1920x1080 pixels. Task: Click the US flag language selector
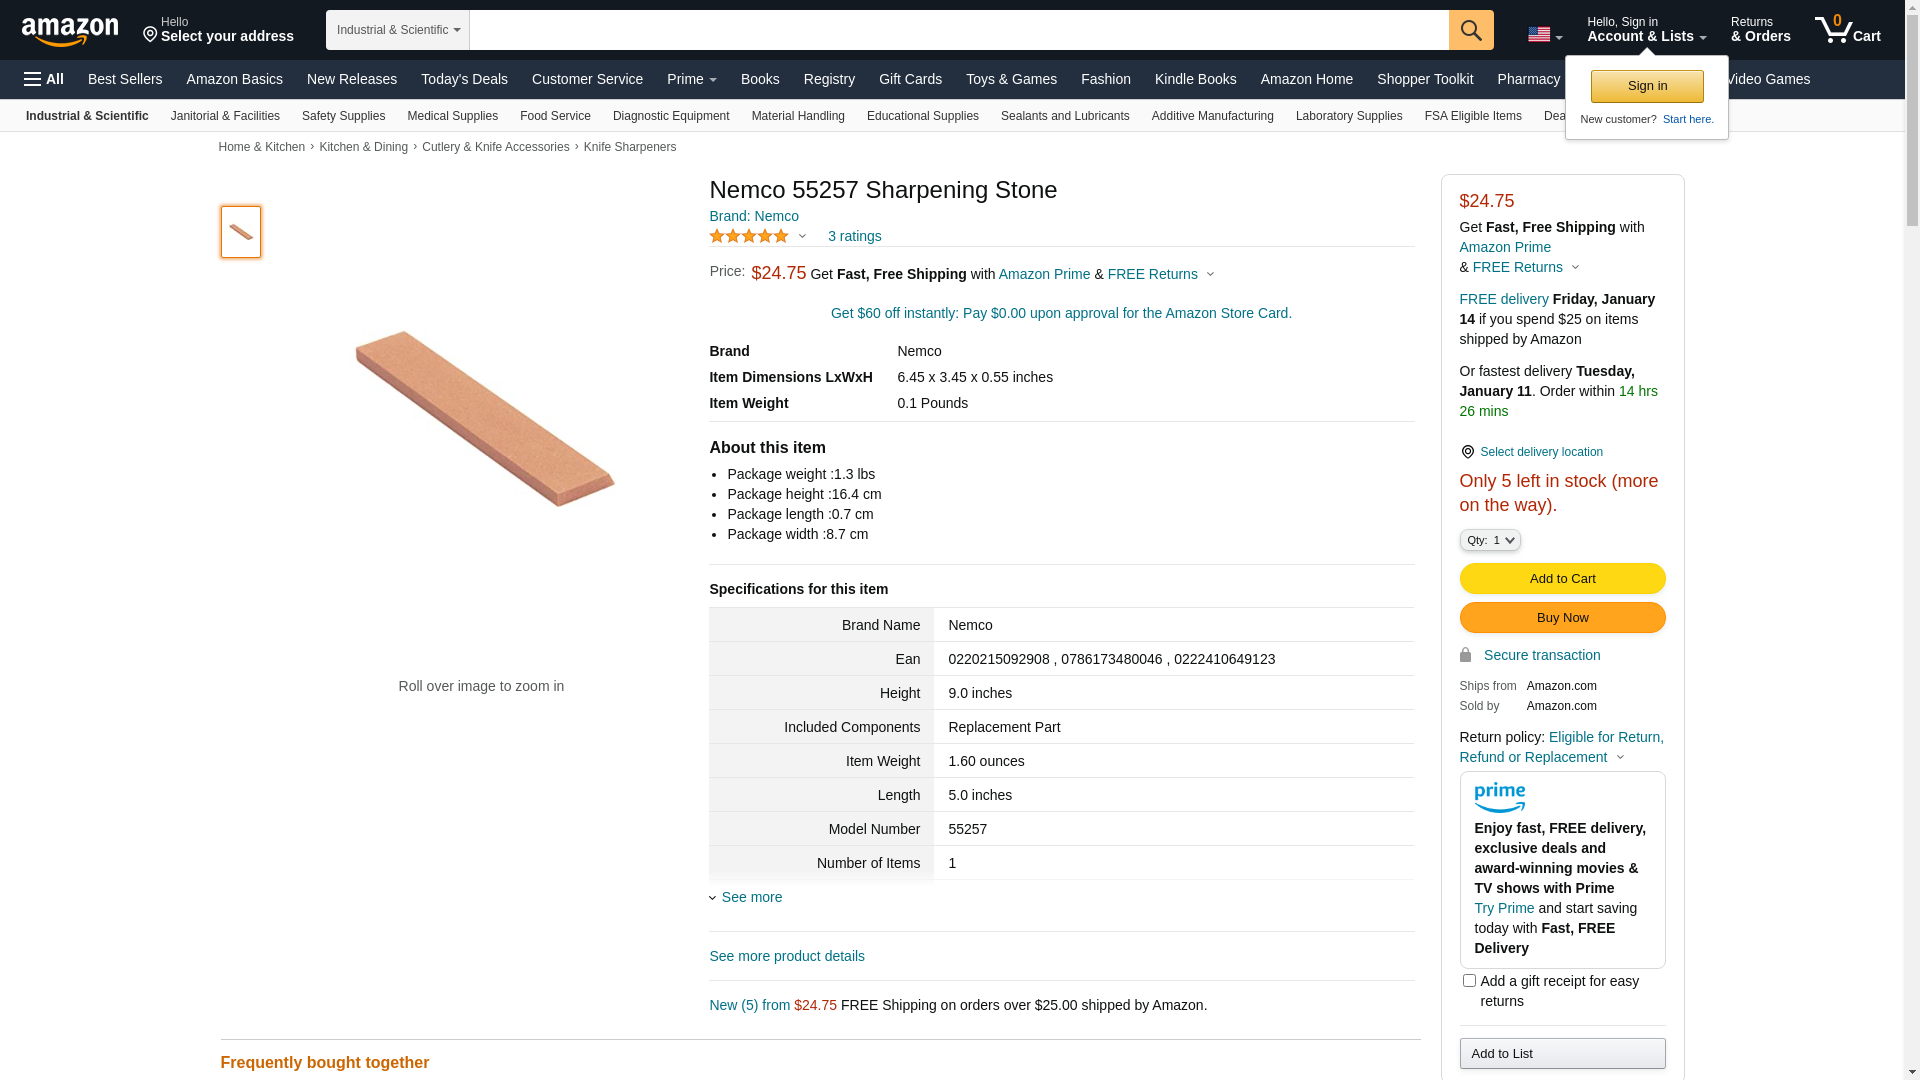pos(1543,35)
